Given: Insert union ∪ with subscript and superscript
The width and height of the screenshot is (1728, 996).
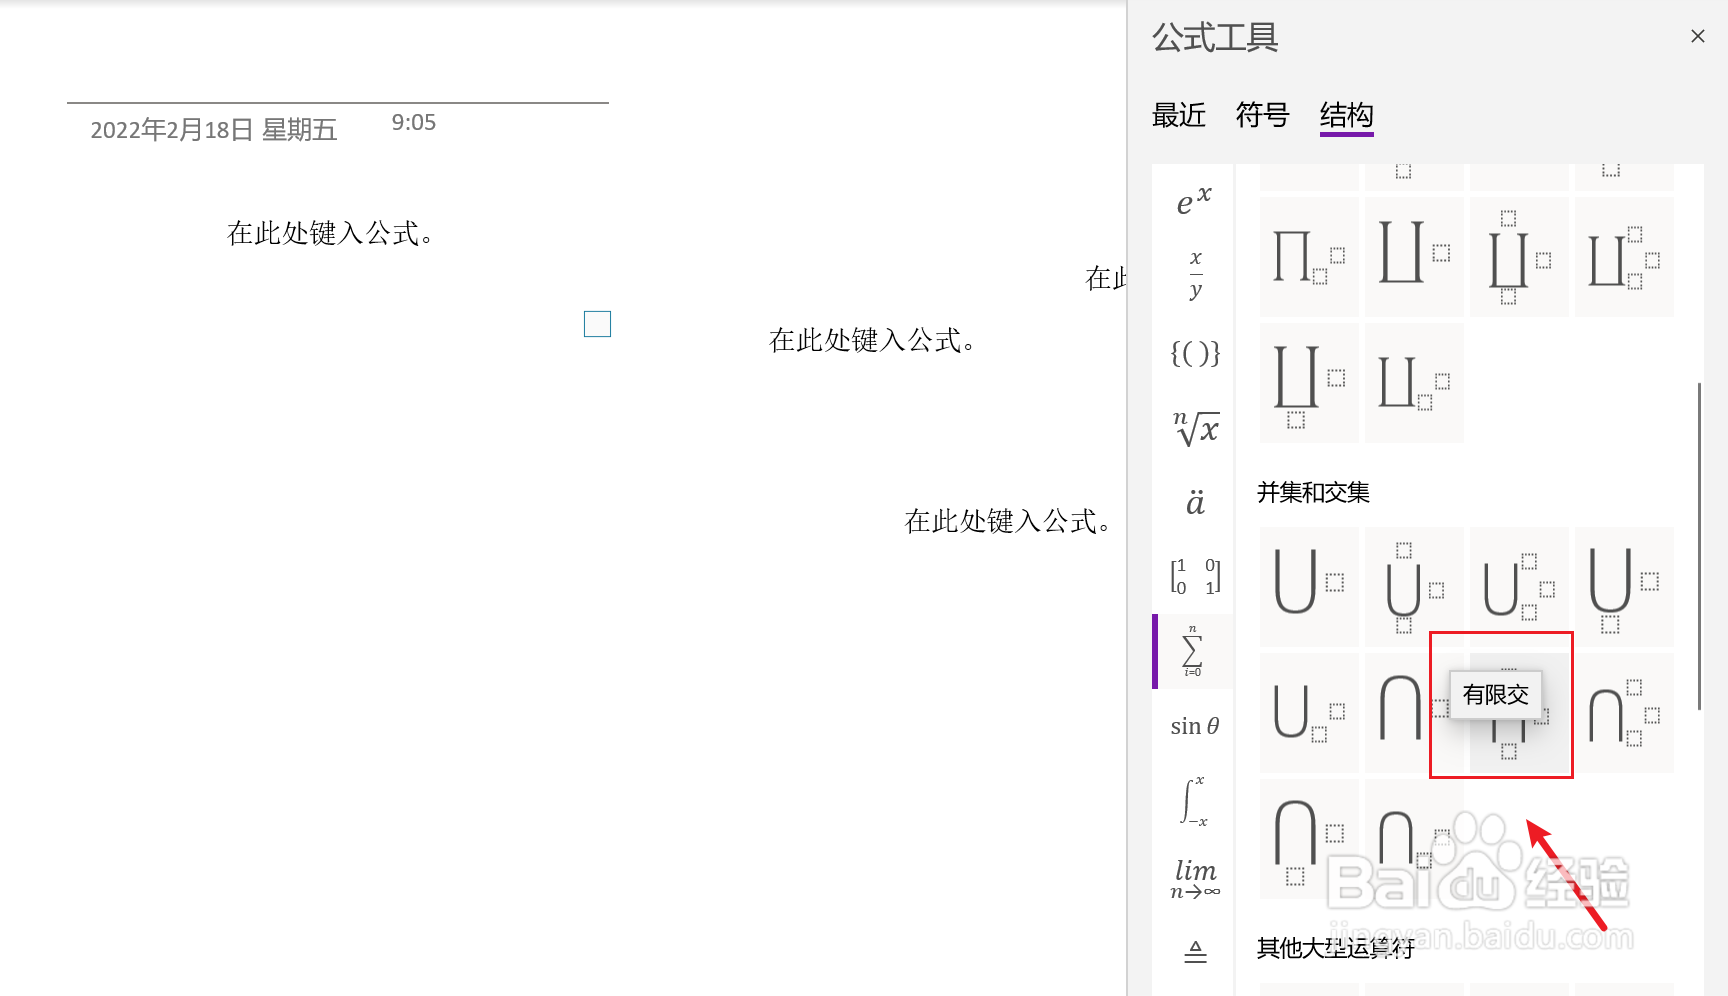Looking at the screenshot, I should (x=1519, y=587).
